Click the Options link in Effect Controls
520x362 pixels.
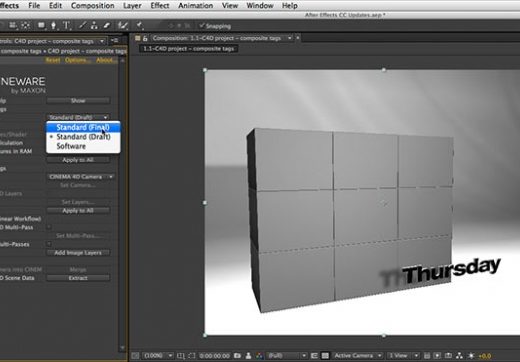coord(78,60)
